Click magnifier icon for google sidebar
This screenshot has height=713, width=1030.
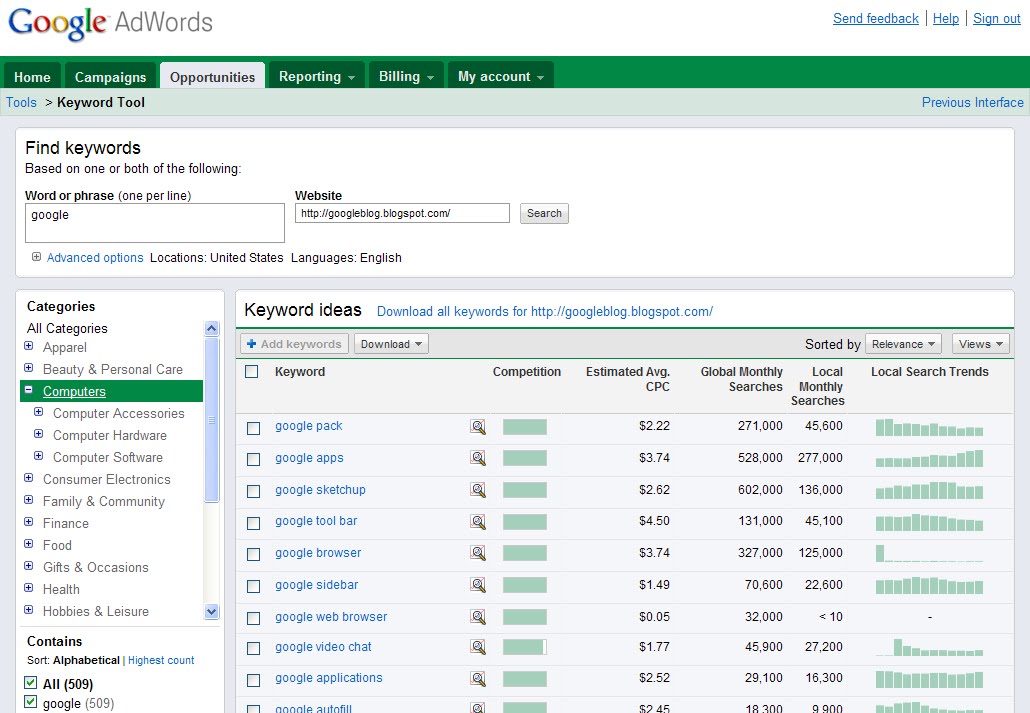(x=478, y=585)
